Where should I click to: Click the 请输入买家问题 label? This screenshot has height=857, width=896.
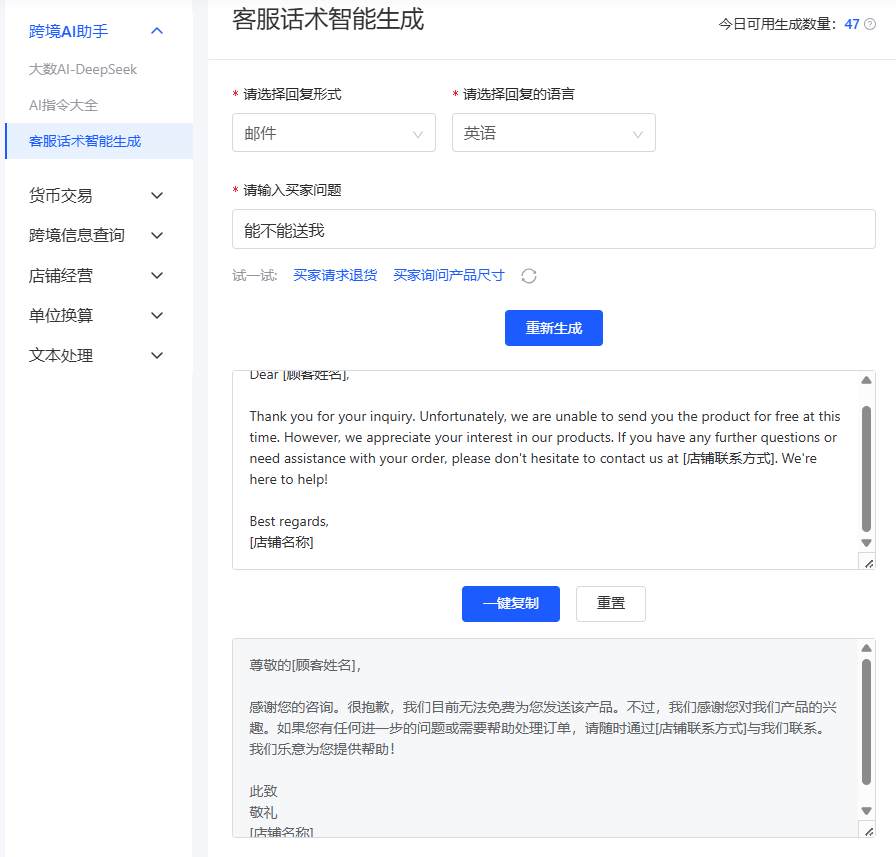(292, 190)
